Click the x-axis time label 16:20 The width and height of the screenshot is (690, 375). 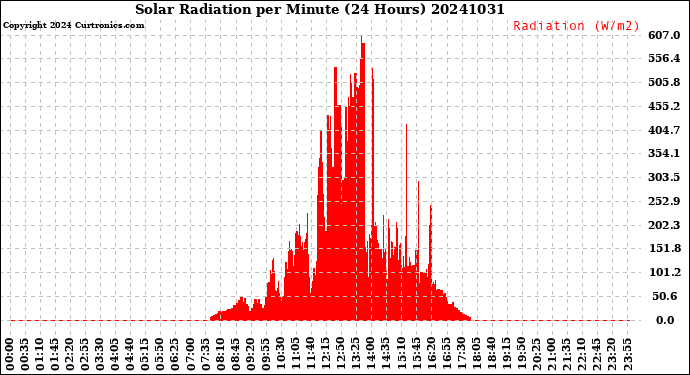tap(431, 355)
